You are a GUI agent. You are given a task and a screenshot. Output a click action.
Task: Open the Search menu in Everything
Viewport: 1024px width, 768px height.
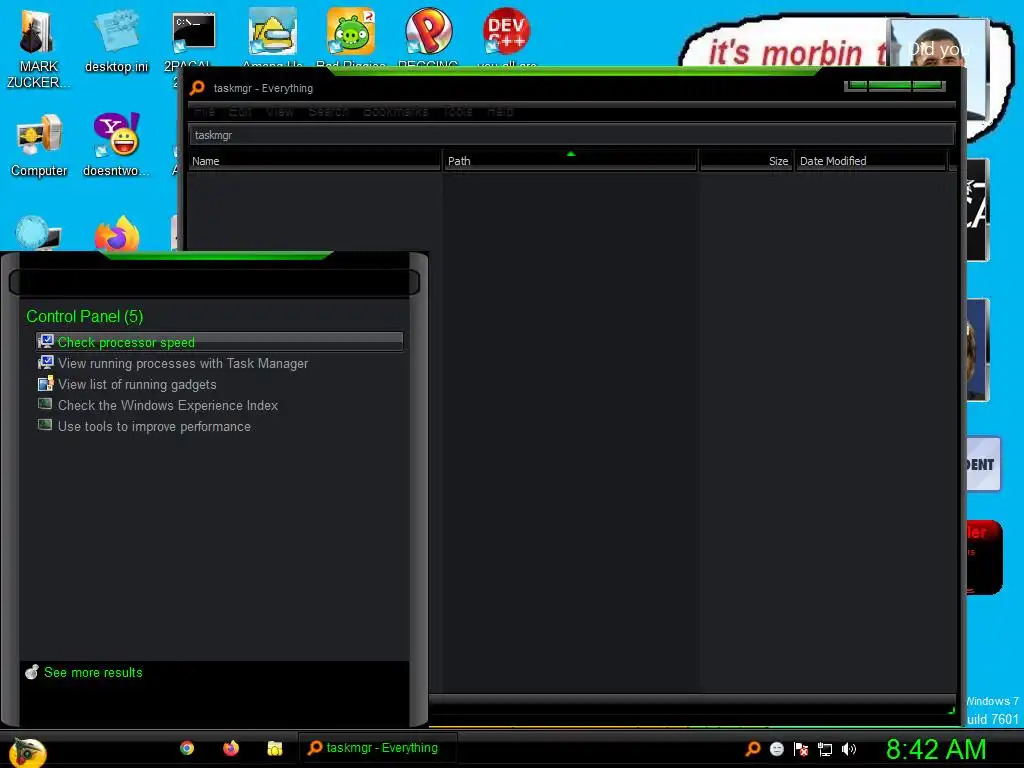[x=328, y=112]
